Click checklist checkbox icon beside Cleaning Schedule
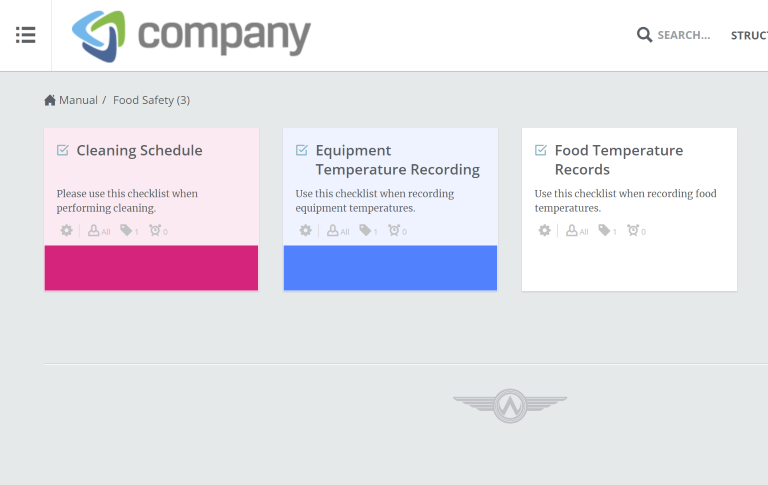This screenshot has width=768, height=485. (x=63, y=150)
